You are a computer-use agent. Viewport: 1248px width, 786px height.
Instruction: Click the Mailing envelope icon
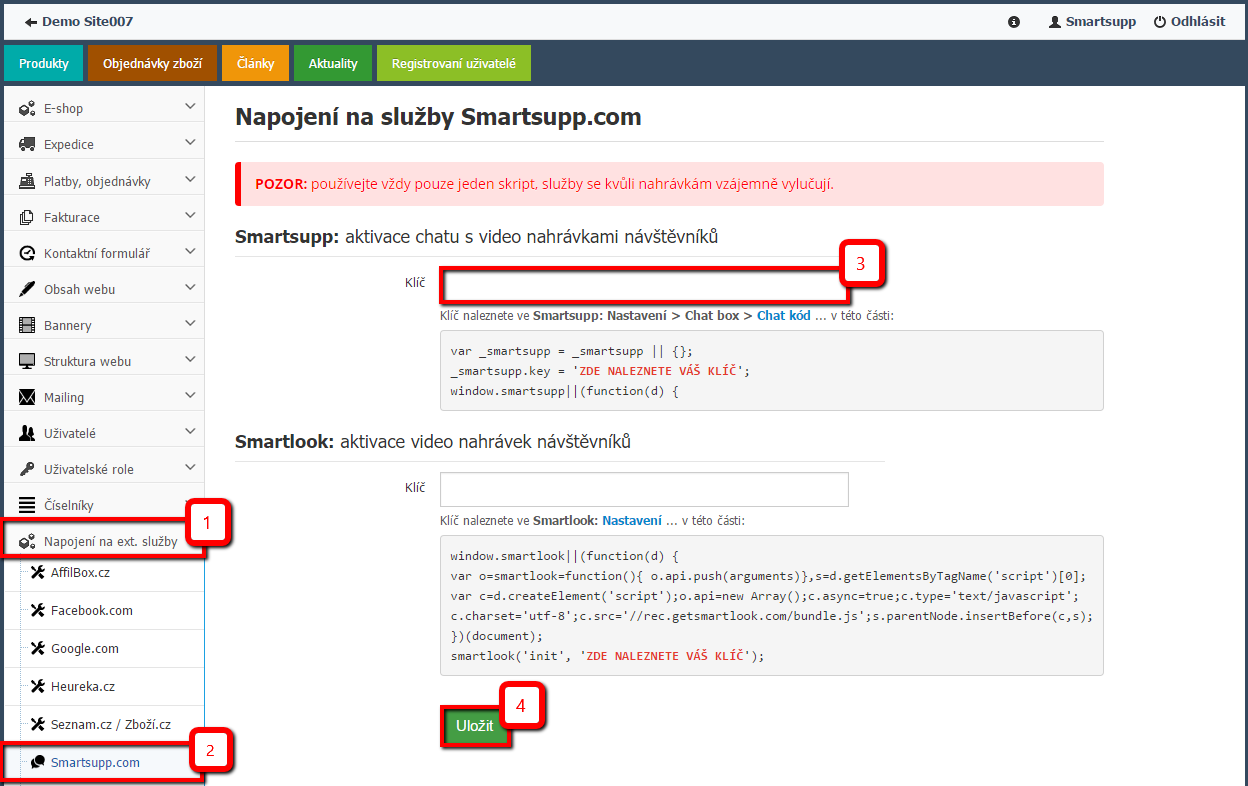[x=27, y=397]
